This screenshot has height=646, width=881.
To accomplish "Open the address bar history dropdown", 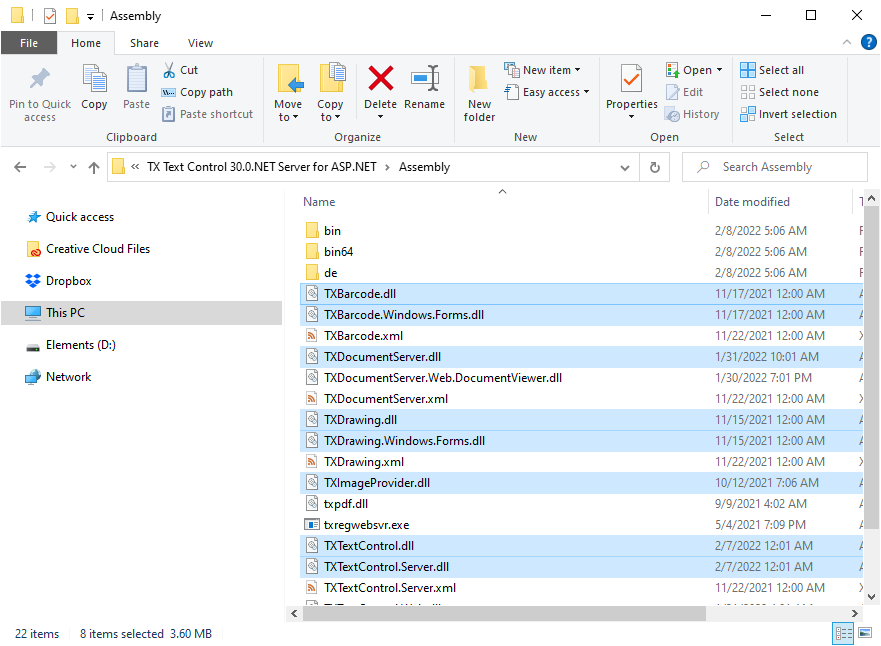I will coord(625,167).
